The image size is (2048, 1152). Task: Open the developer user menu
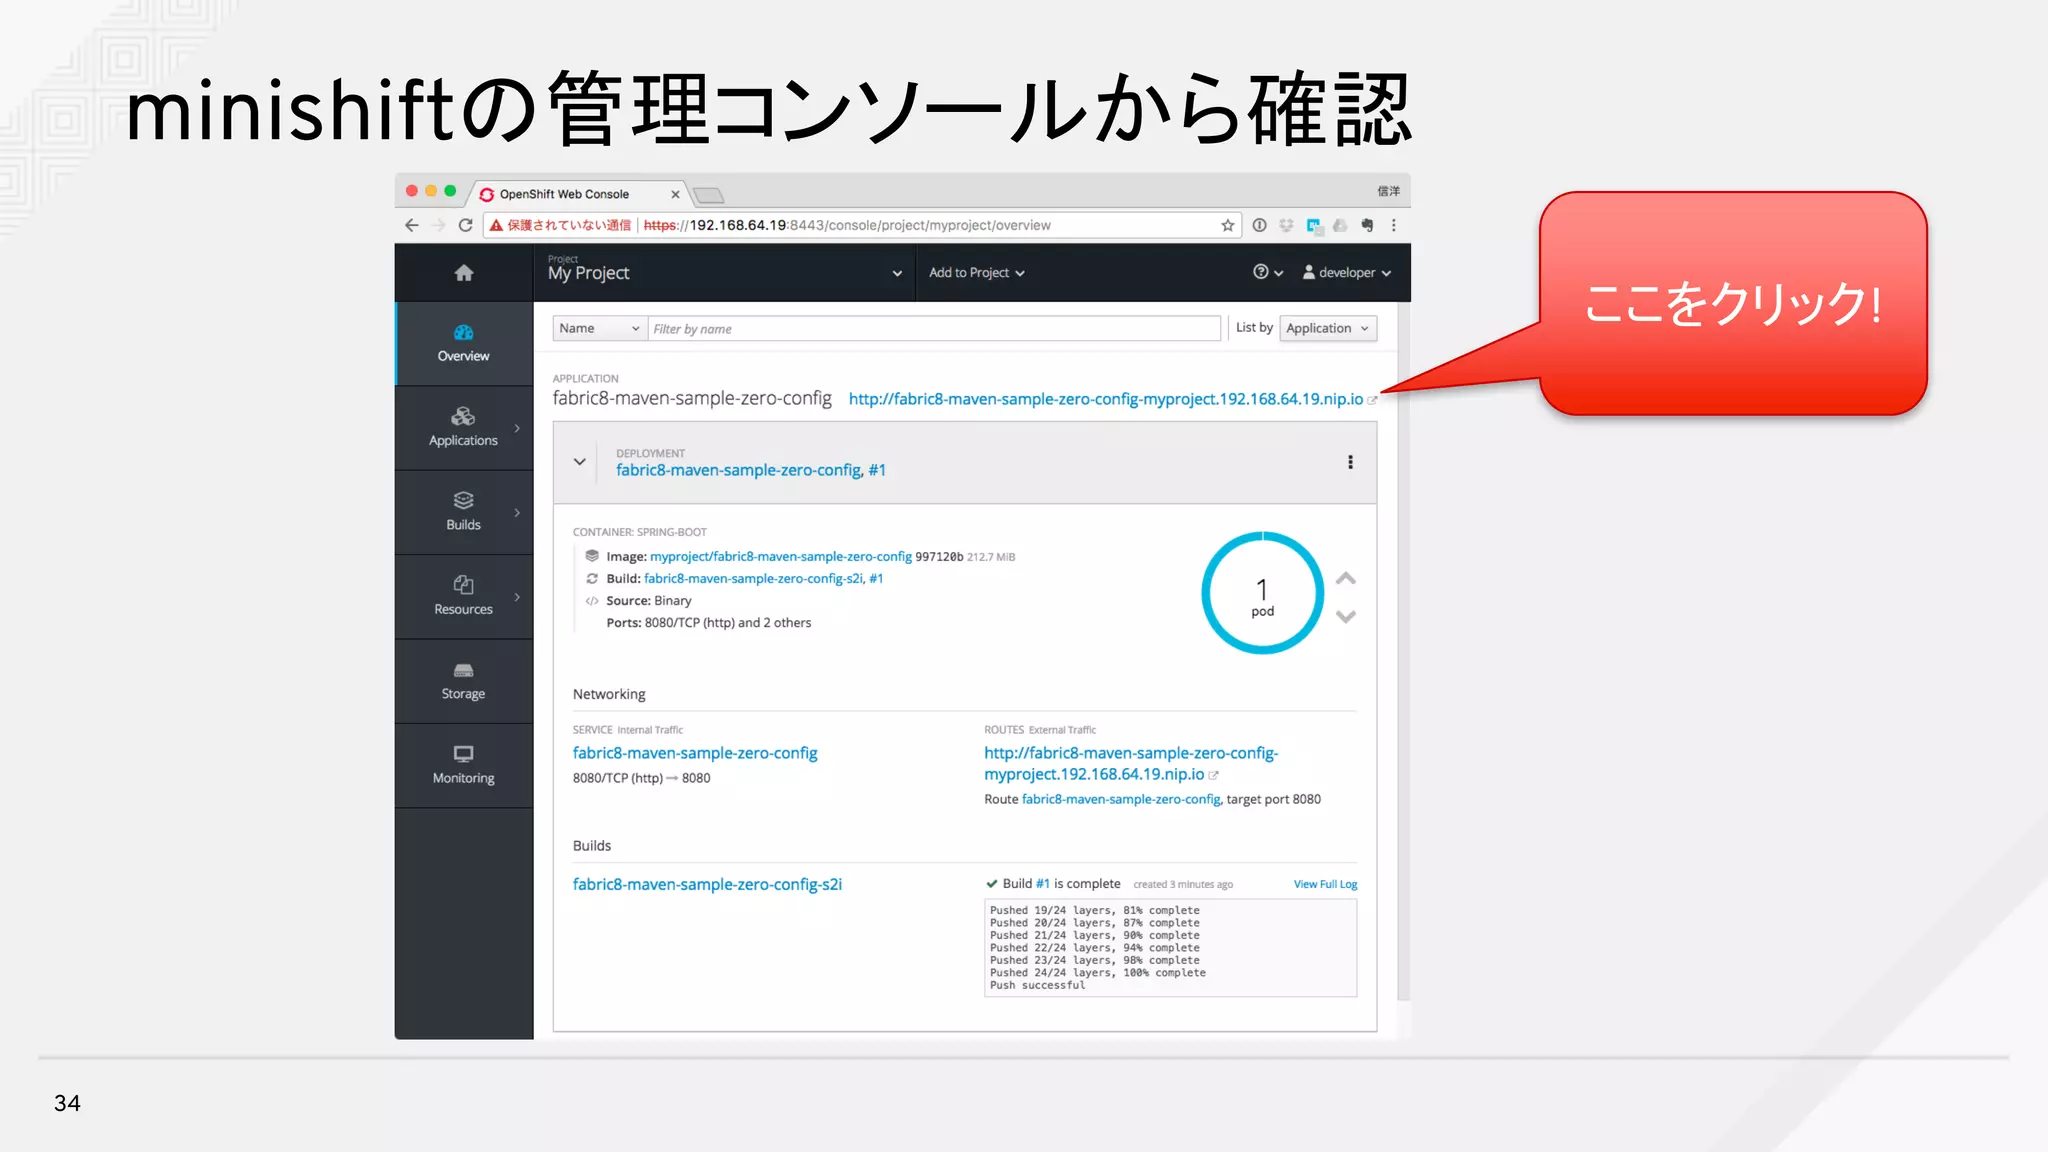tap(1347, 272)
